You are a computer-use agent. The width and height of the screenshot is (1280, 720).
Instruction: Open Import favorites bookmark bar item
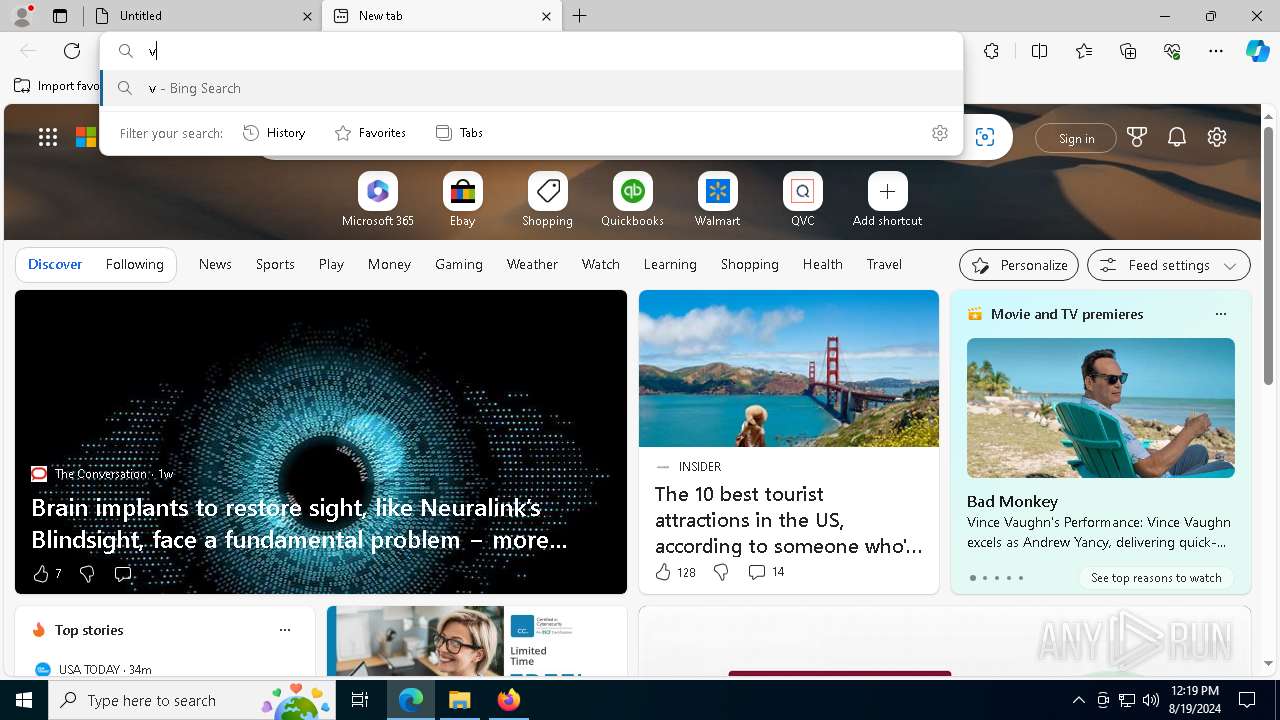click(x=57, y=86)
